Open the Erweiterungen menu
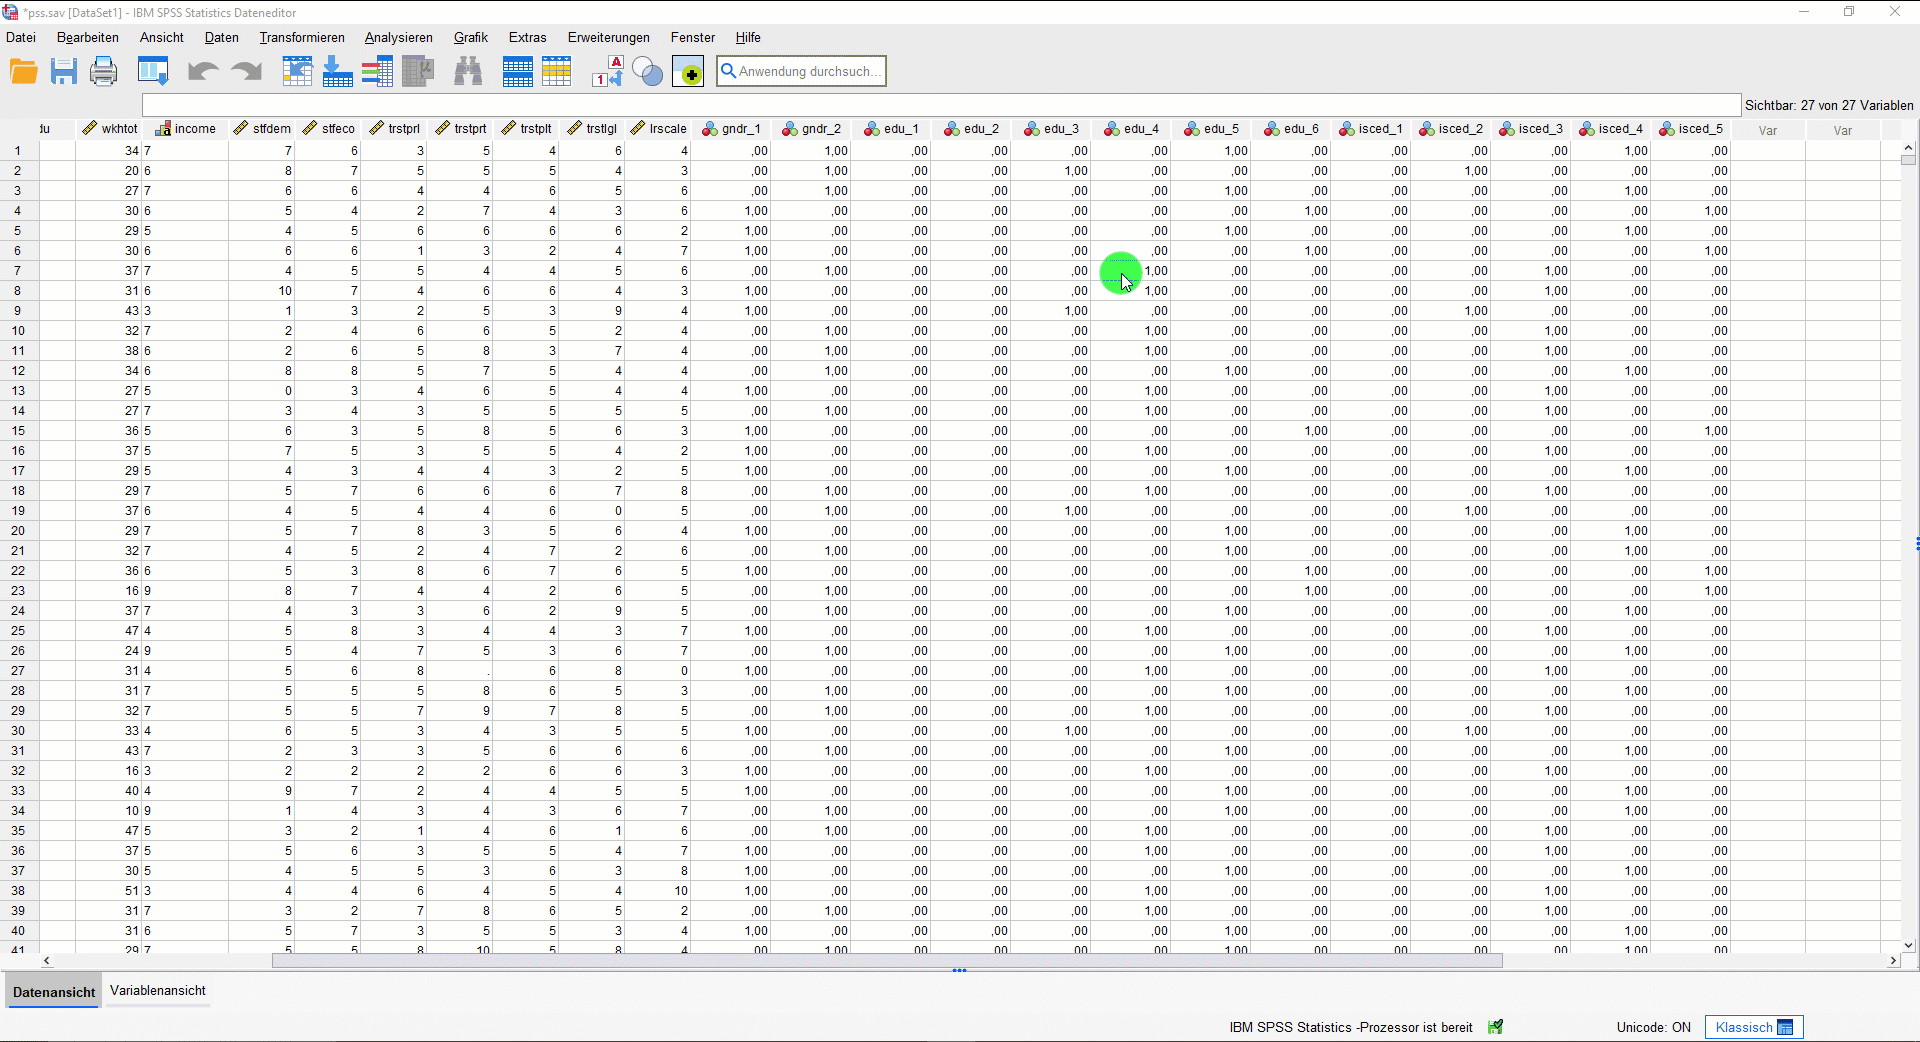The width and height of the screenshot is (1920, 1042). click(609, 37)
